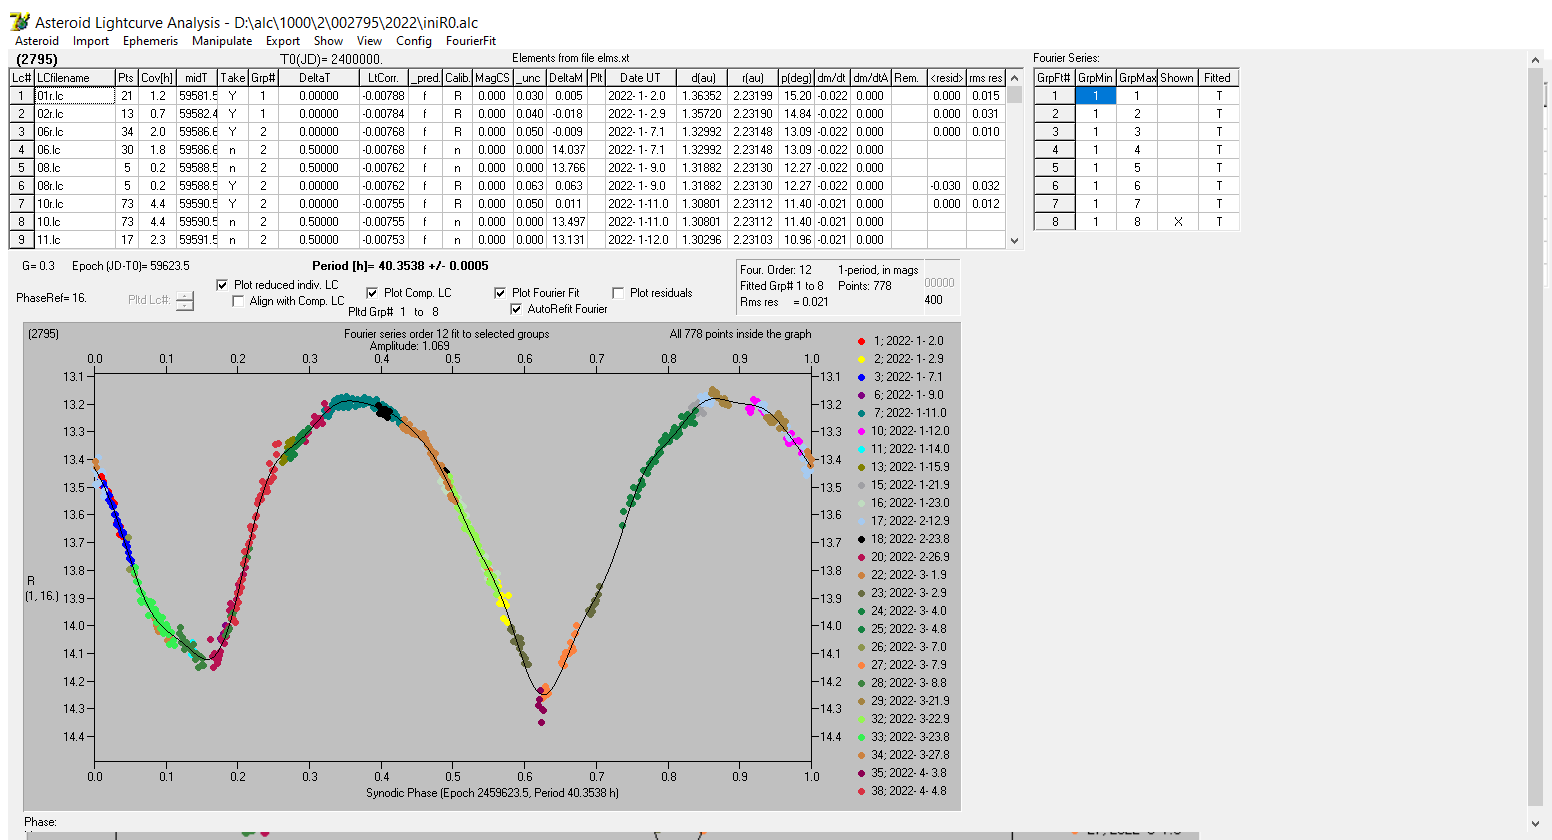1552x840 pixels.
Task: Click the lightcurve table scroll-up arrow
Action: (x=1015, y=78)
